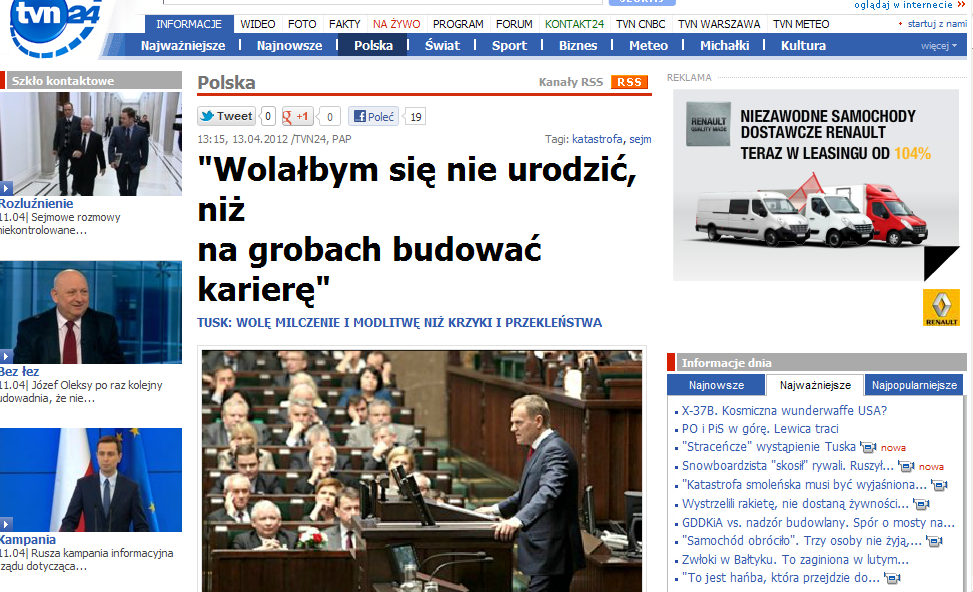This screenshot has height=592, width=973.
Task: Open the FAKTY section
Action: pyautogui.click(x=344, y=24)
